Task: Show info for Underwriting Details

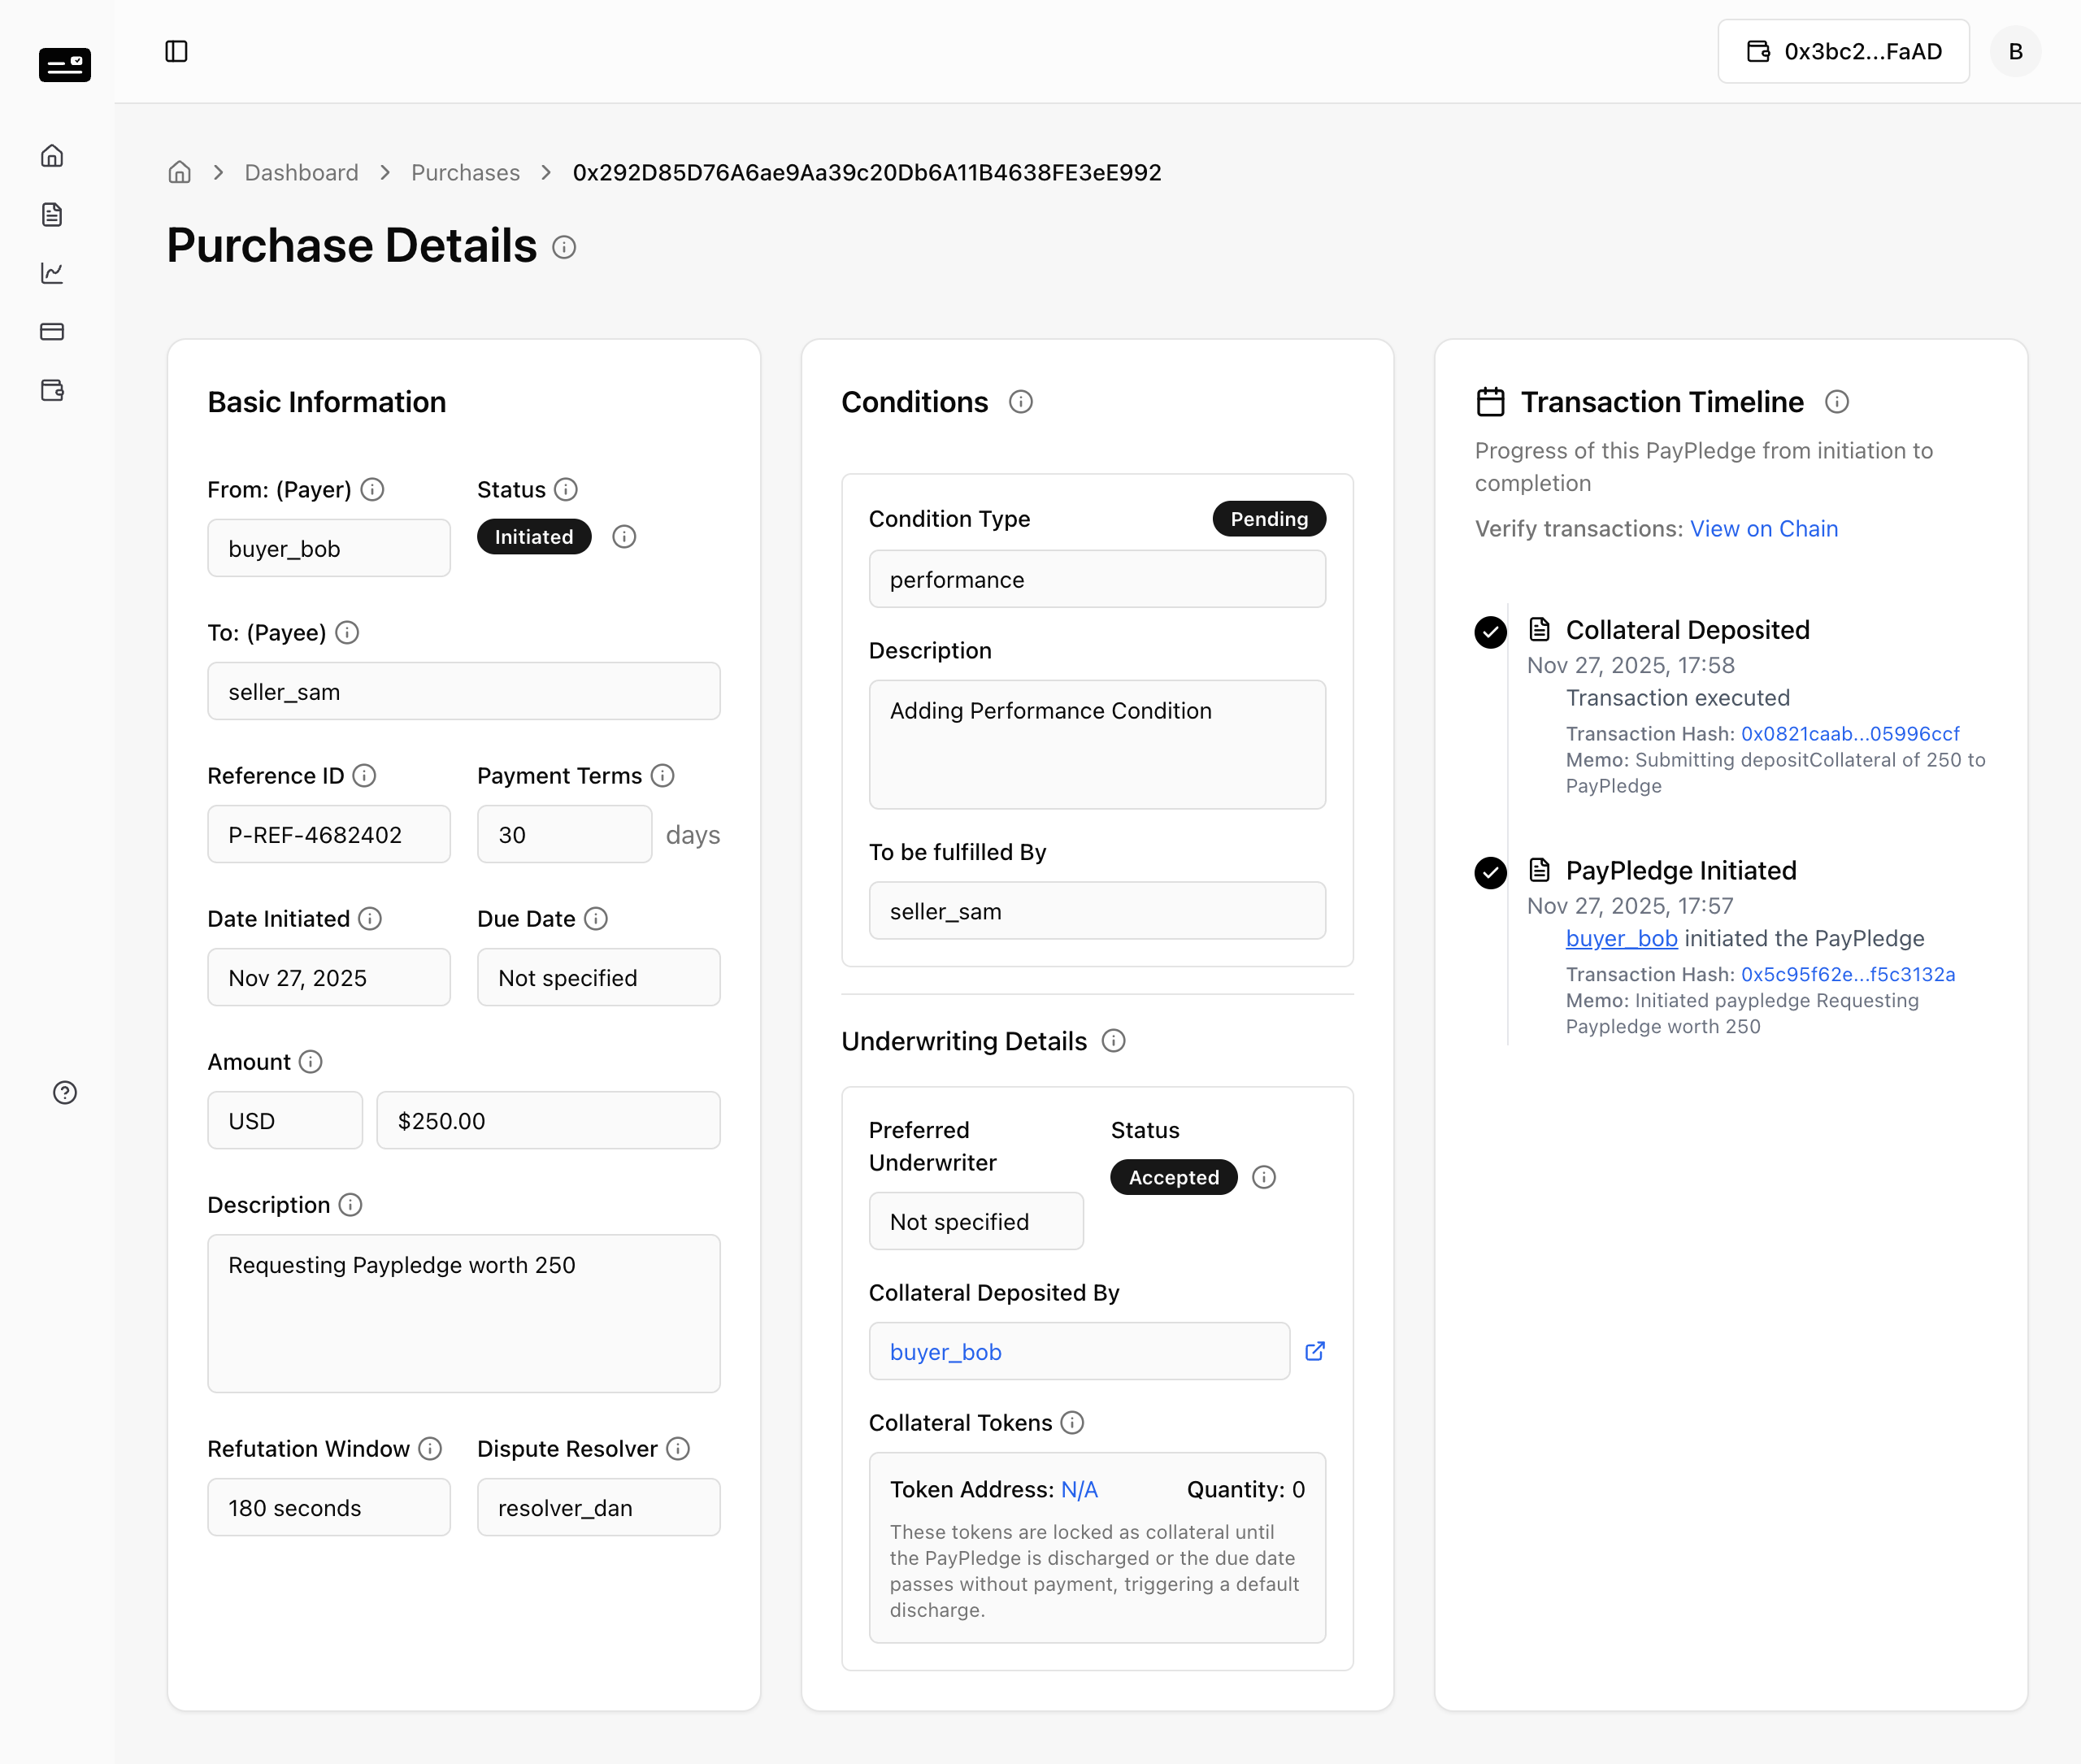Action: pos(1114,1041)
